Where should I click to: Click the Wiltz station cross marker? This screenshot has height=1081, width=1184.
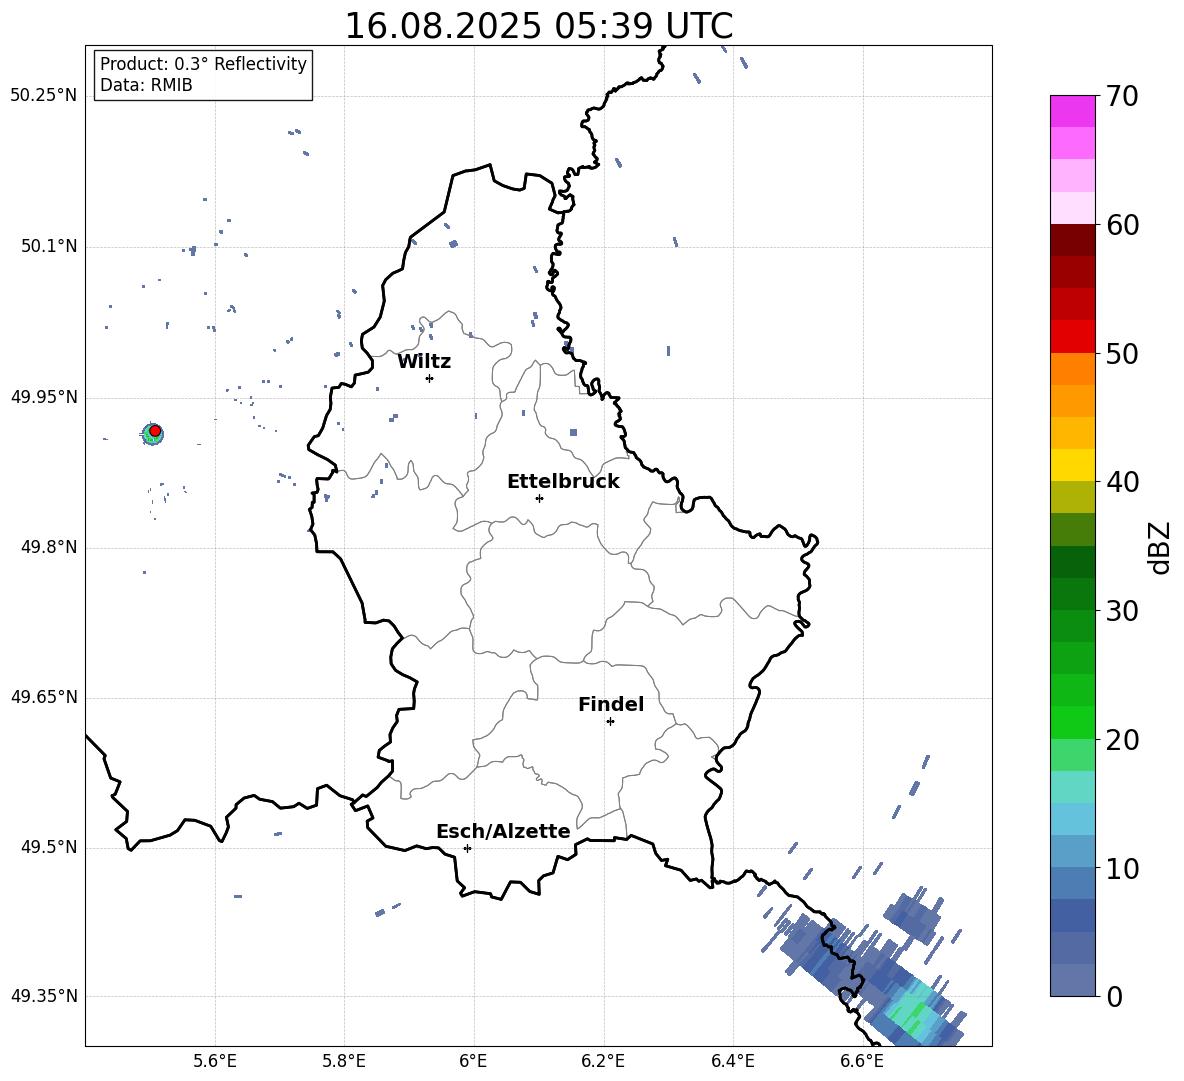pos(429,378)
